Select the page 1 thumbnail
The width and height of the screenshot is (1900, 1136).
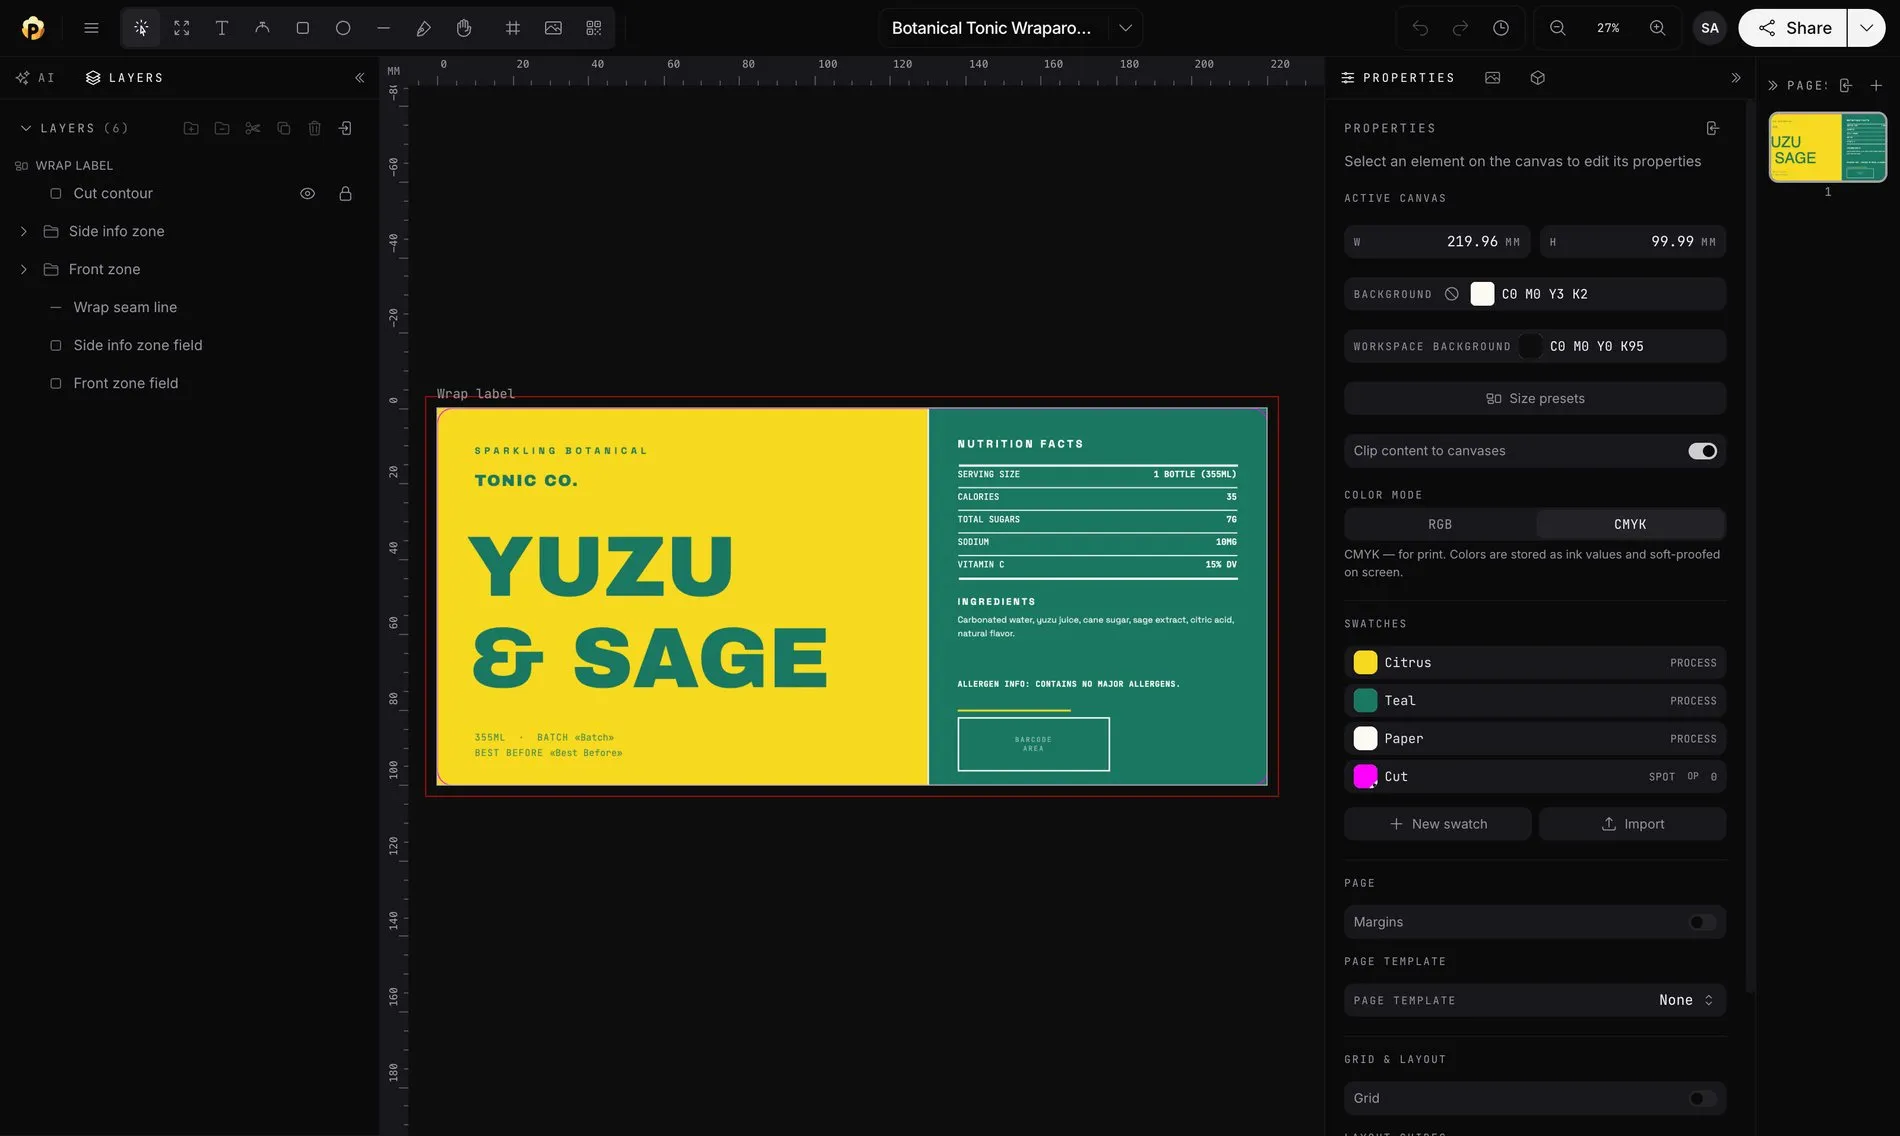[1828, 147]
